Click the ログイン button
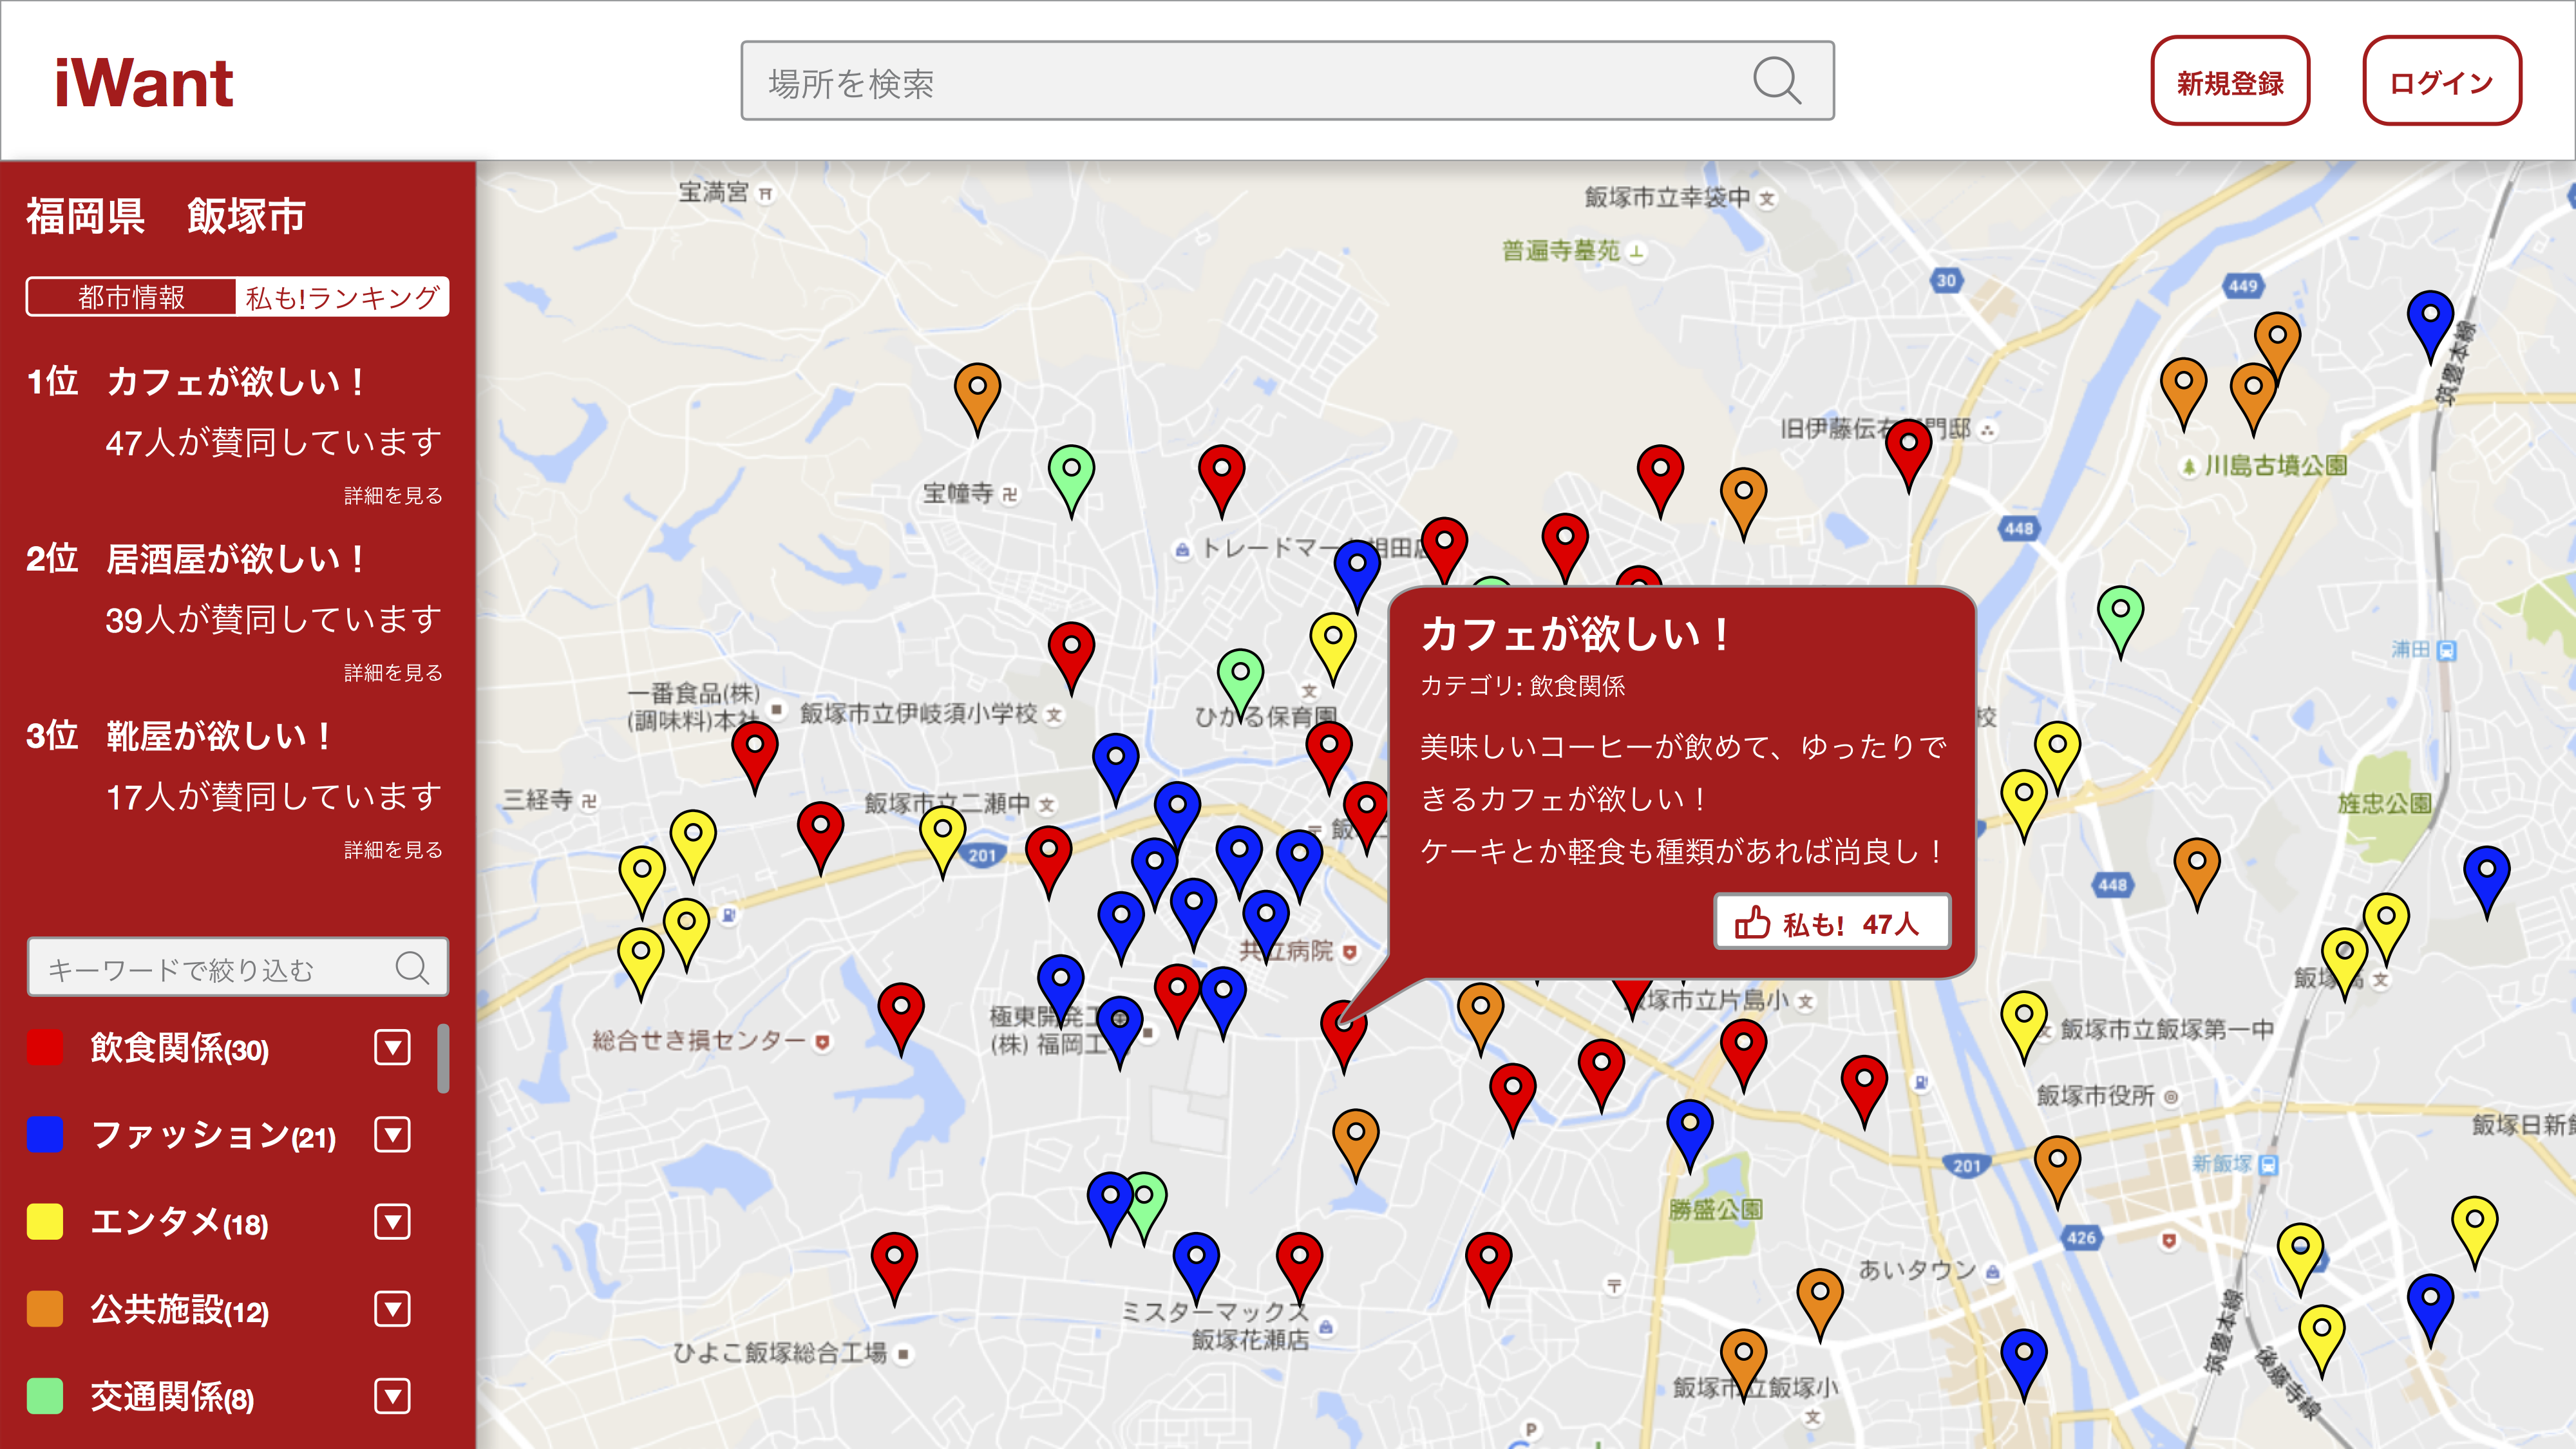2576x1449 pixels. point(2441,82)
